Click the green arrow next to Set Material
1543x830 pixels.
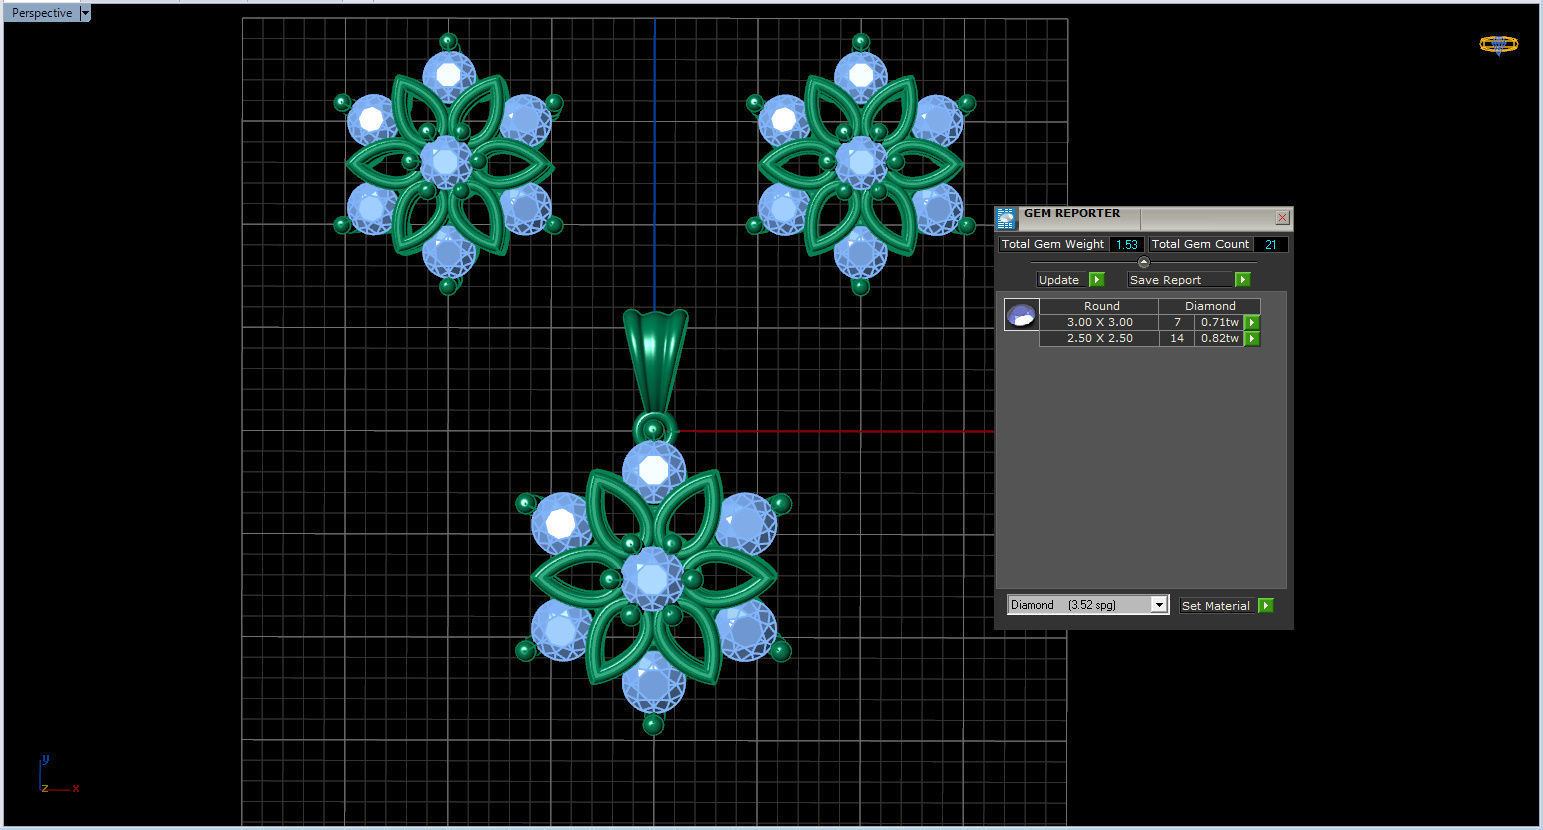(1266, 605)
